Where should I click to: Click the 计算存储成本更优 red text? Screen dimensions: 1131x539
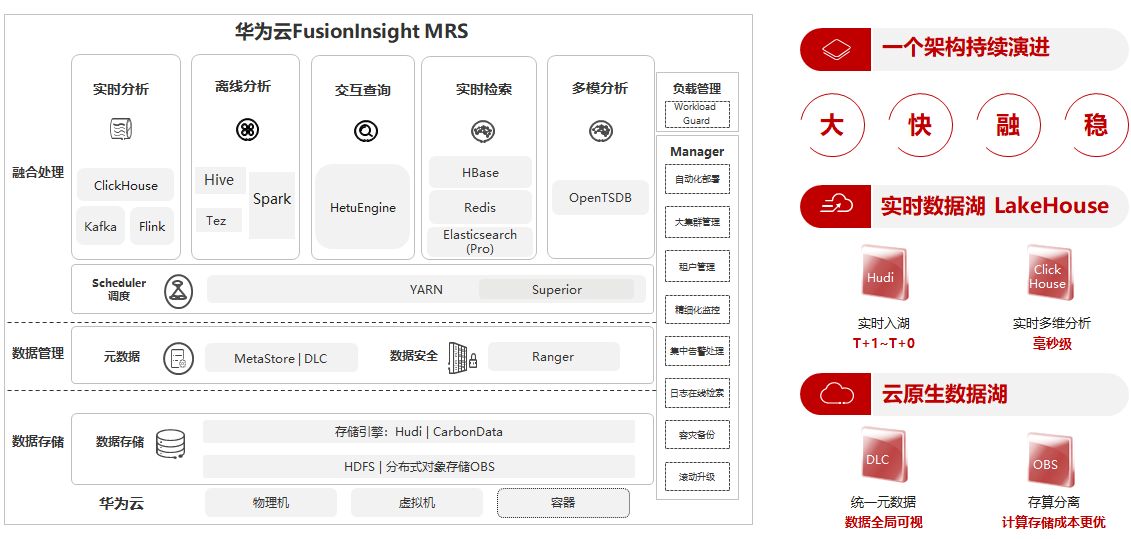tap(1054, 522)
